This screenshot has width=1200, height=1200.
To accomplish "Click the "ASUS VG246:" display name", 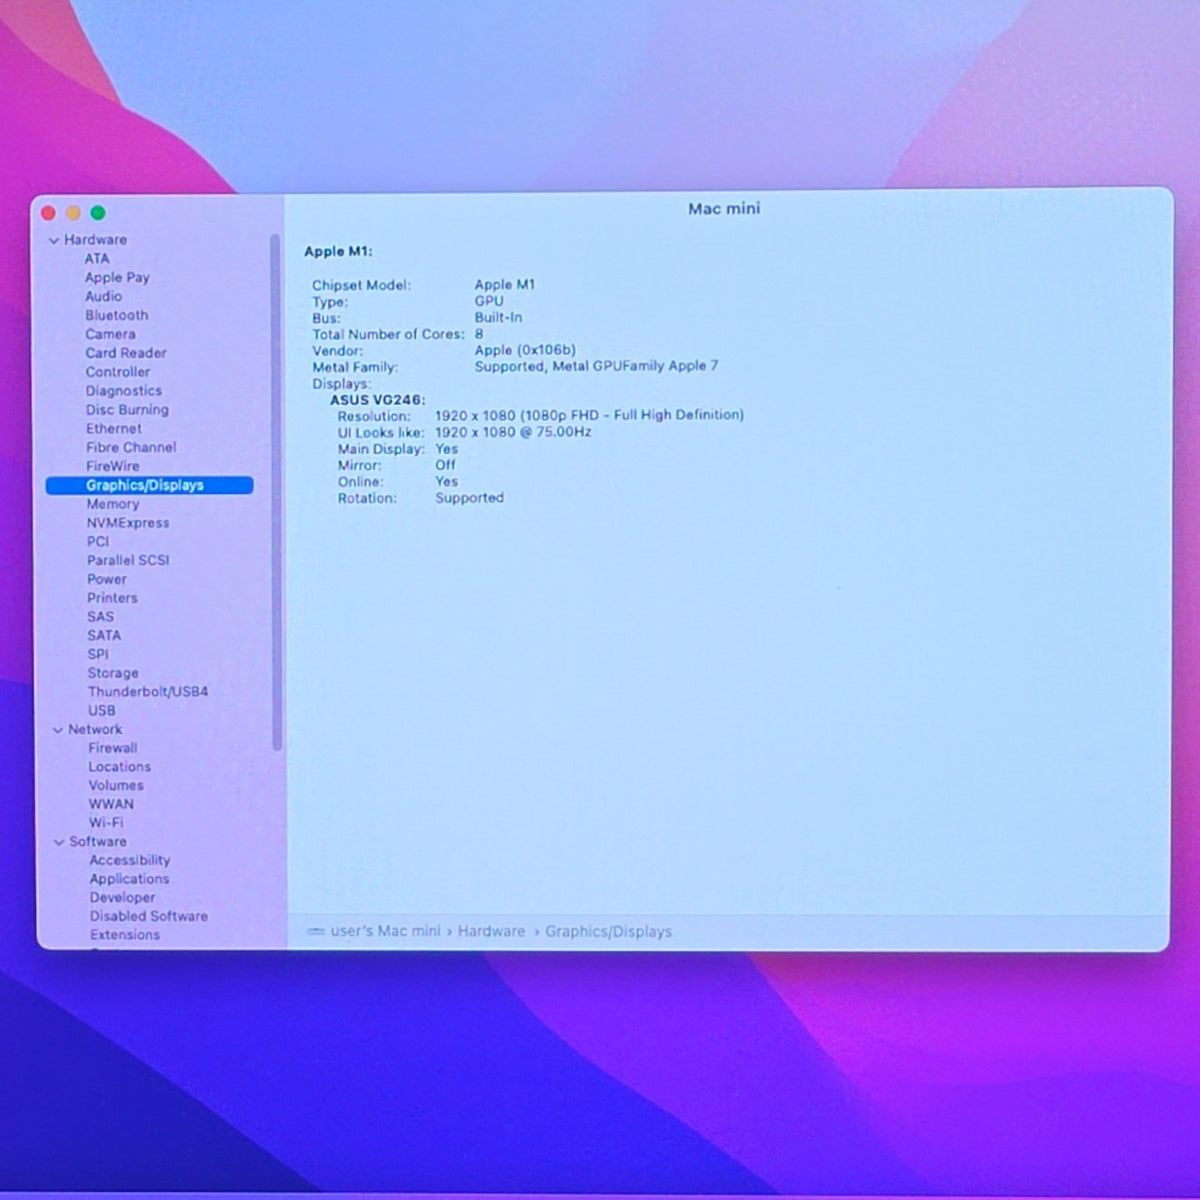I will (x=378, y=400).
